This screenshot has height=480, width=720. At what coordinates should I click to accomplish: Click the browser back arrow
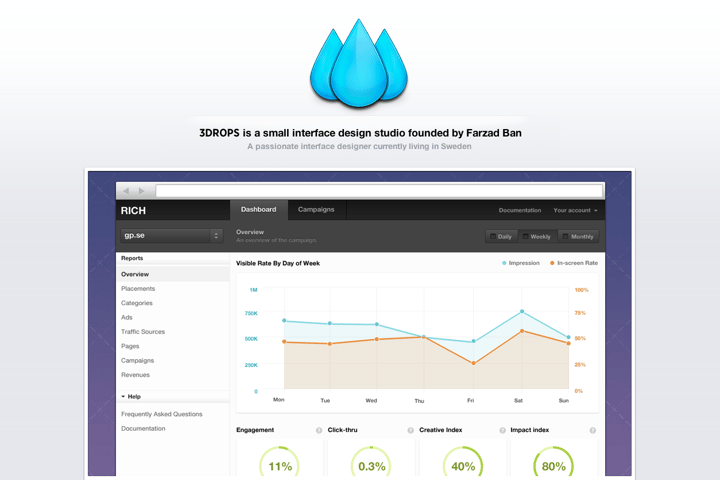pyautogui.click(x=126, y=191)
